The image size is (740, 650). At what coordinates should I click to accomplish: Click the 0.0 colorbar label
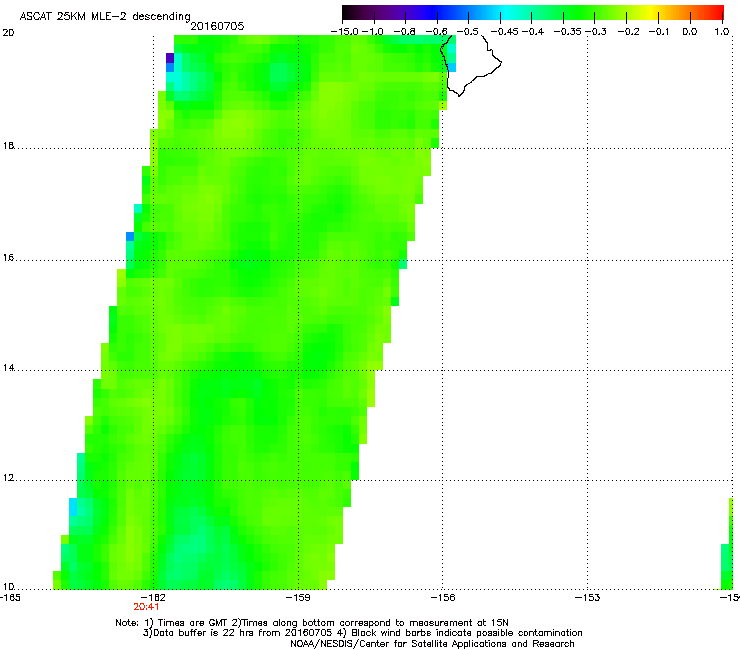(690, 32)
